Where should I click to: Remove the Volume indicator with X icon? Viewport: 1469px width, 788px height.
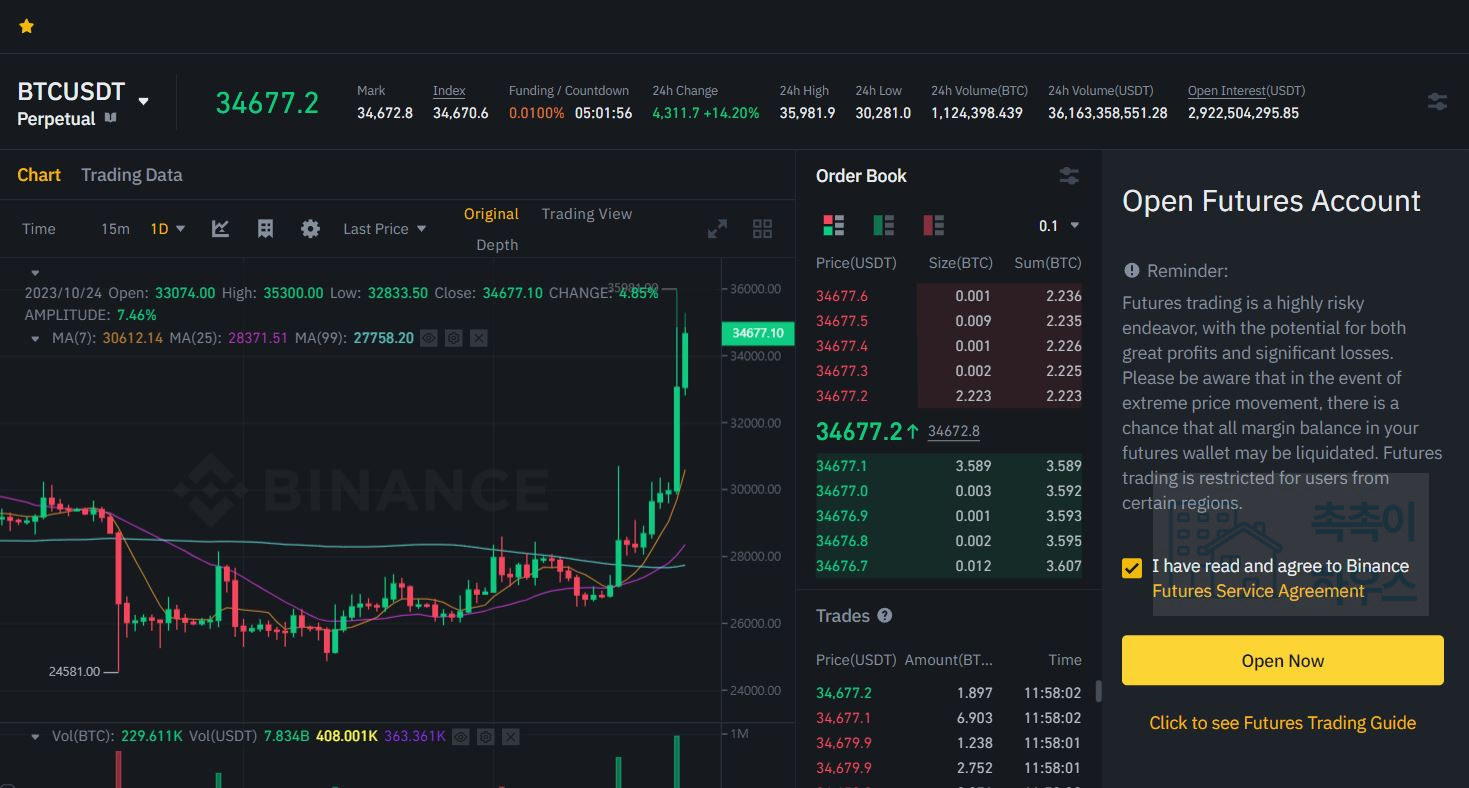pyautogui.click(x=511, y=737)
